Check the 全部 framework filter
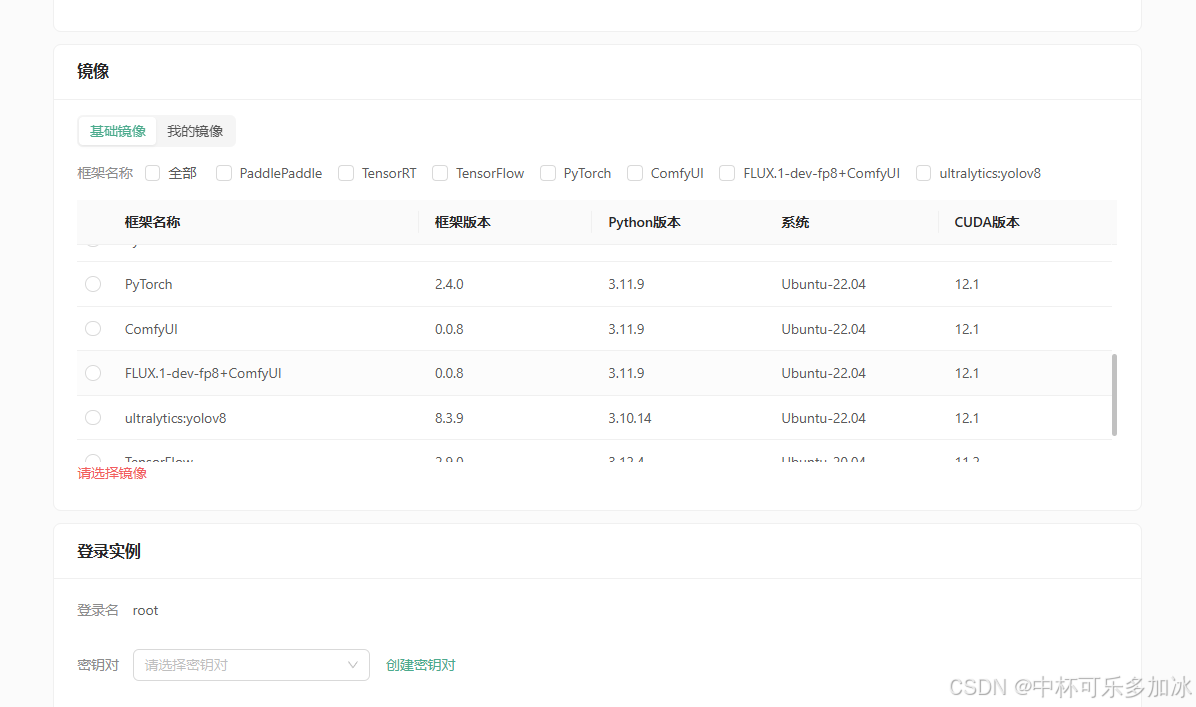Viewport: 1196px width, 707px height. click(x=153, y=173)
